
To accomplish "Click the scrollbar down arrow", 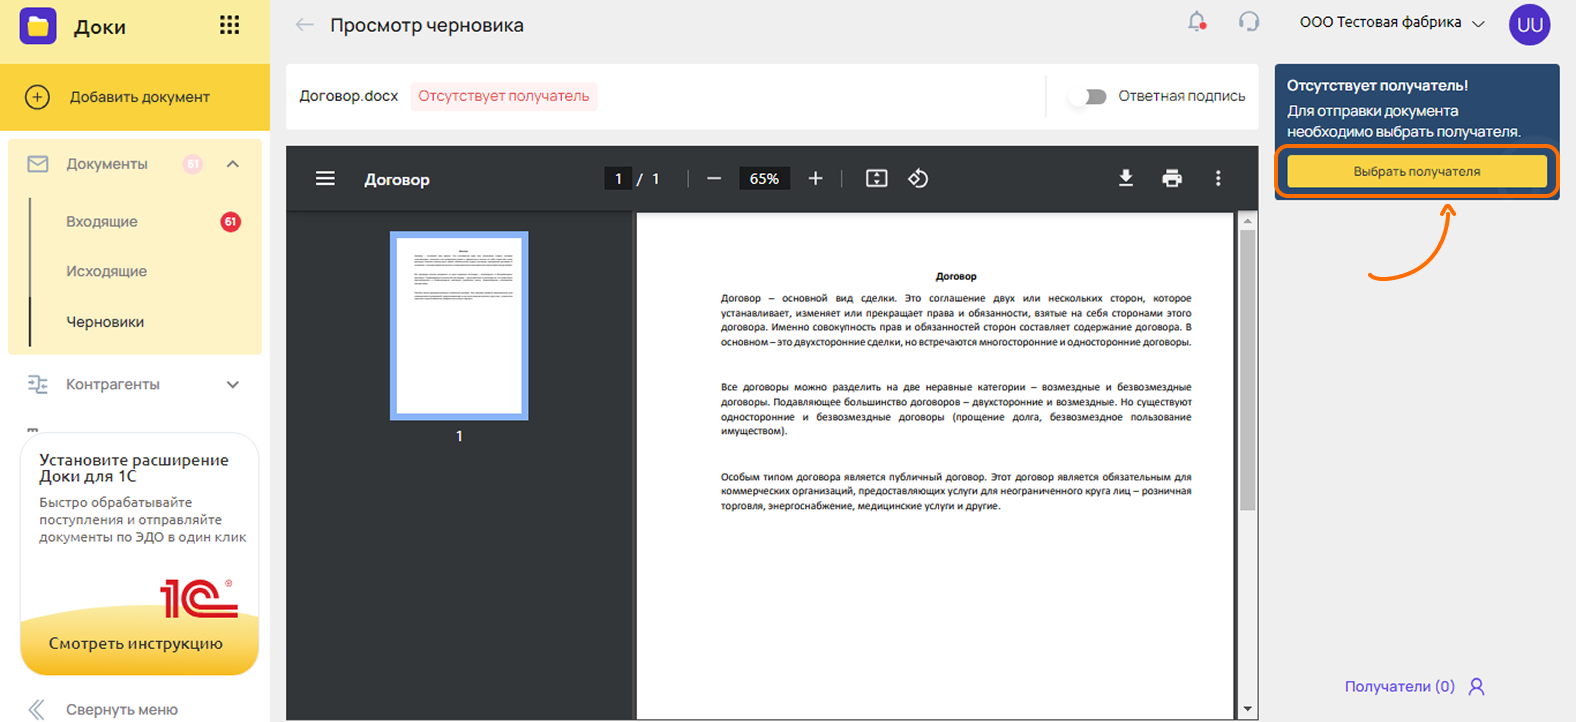I will pyautogui.click(x=1247, y=709).
